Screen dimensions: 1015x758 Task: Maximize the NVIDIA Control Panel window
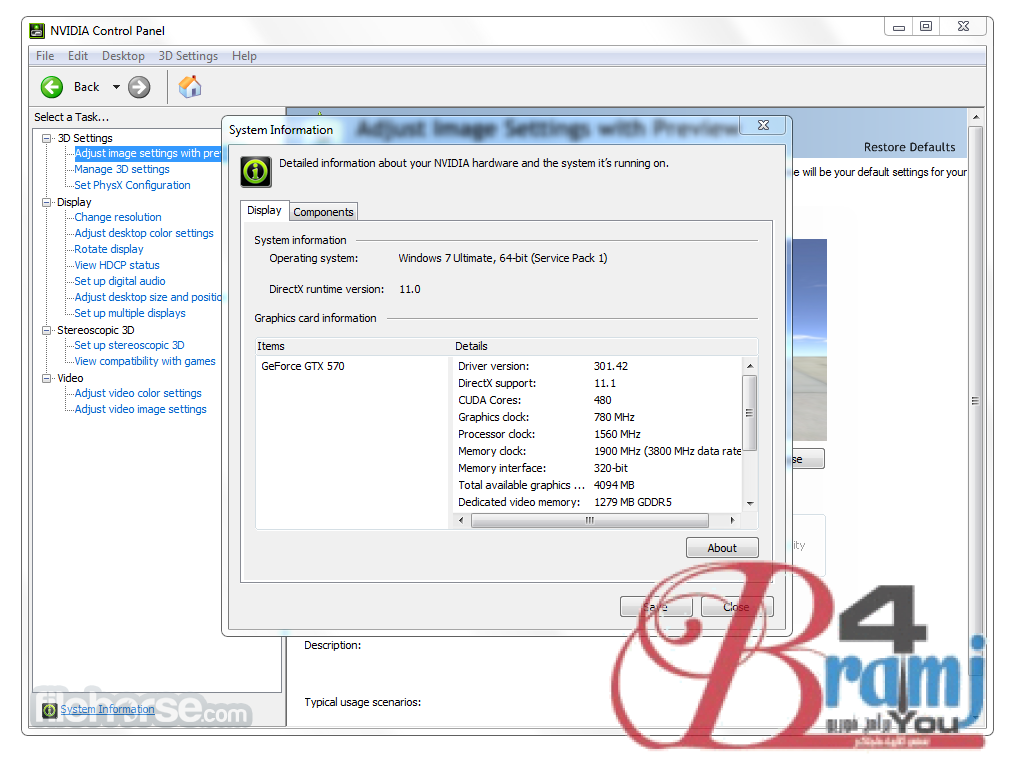click(x=926, y=27)
